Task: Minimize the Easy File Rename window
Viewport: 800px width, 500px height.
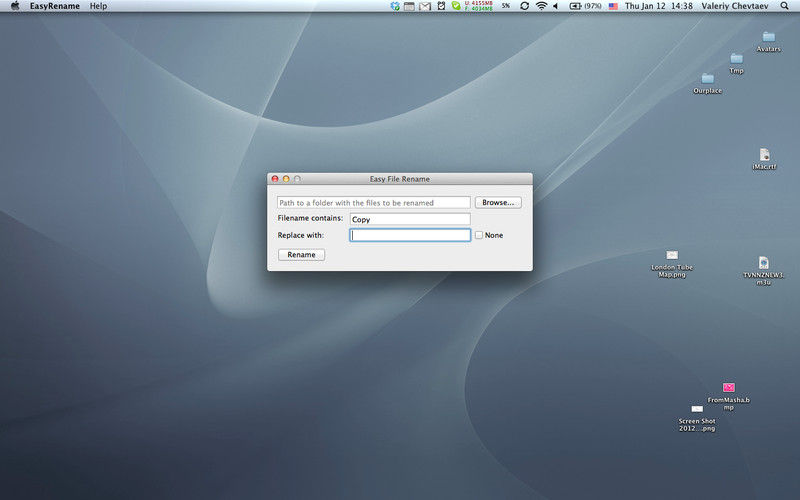Action: pos(286,179)
